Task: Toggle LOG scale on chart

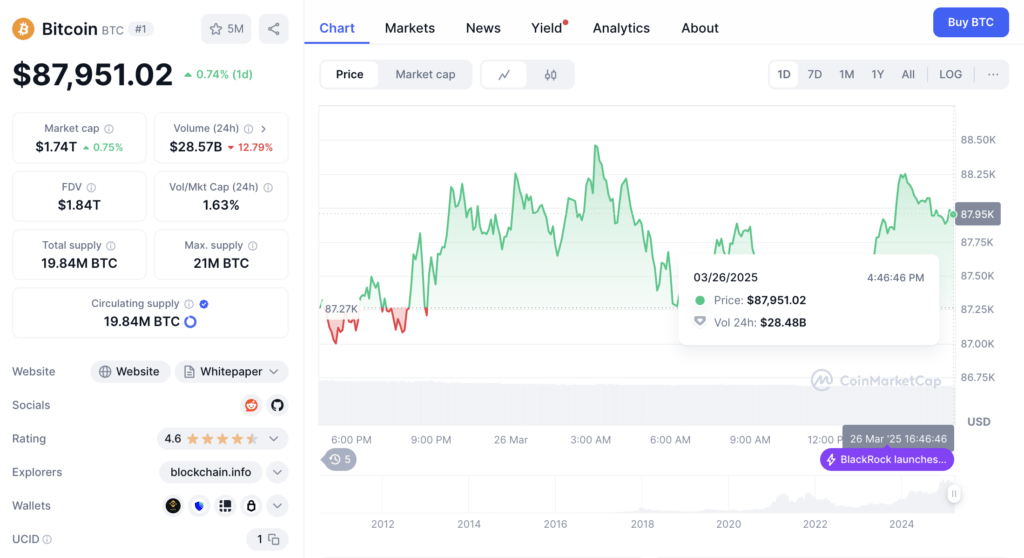Action: pos(950,74)
